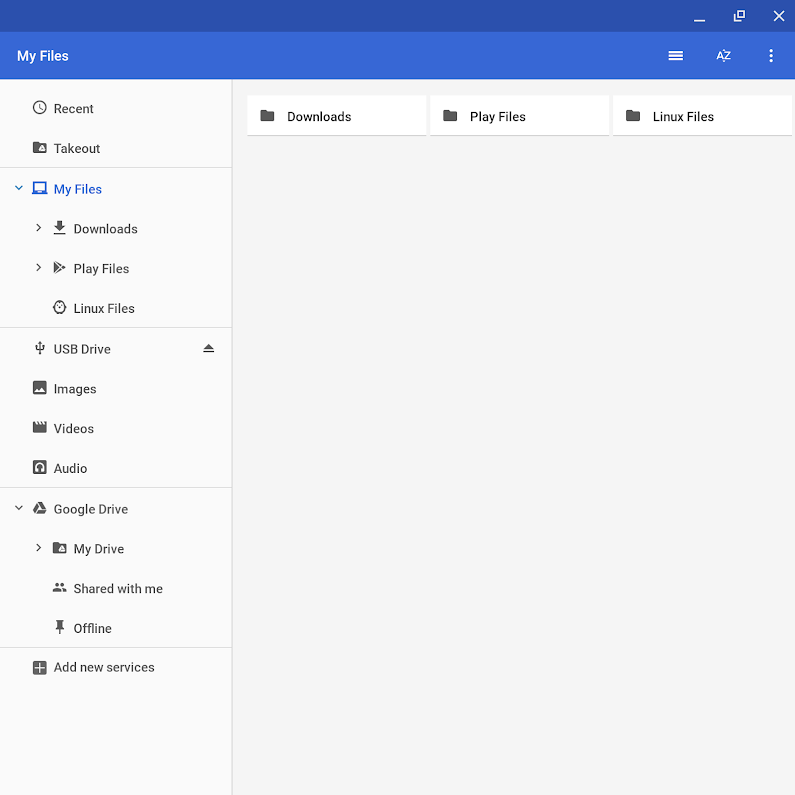
Task: Open the Downloads folder tile
Action: click(x=336, y=116)
